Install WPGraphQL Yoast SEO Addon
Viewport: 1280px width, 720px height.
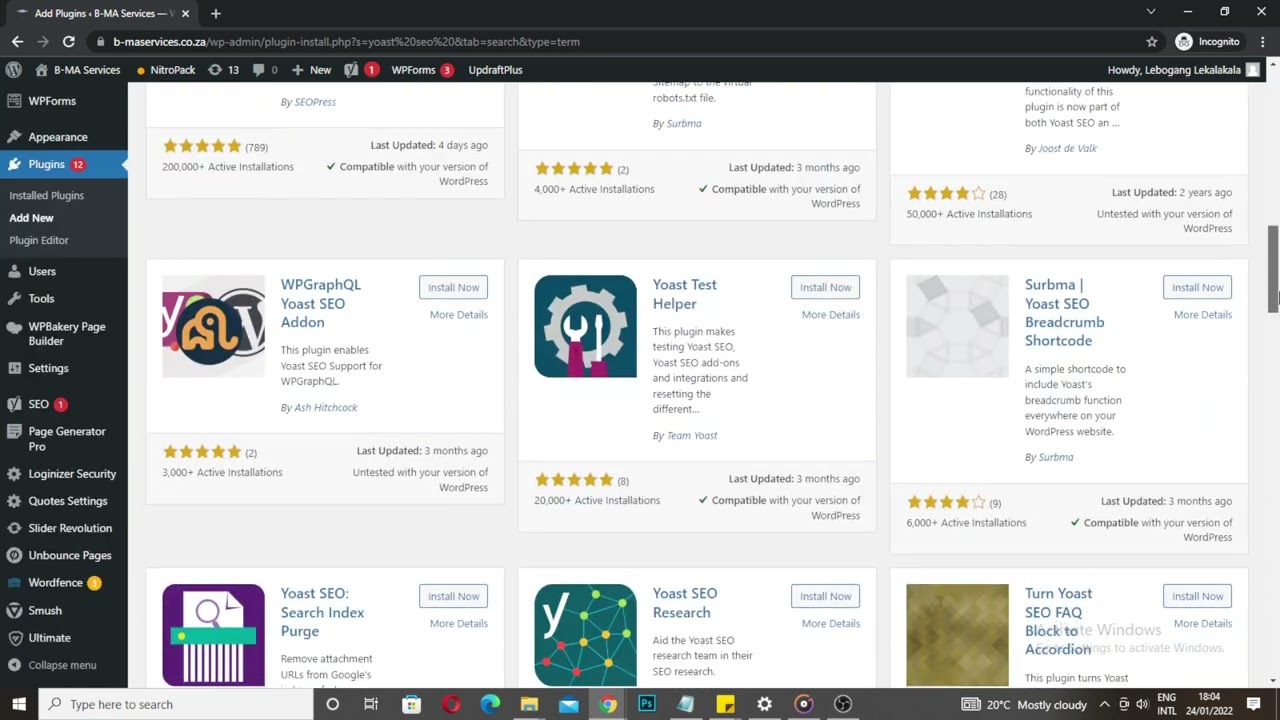[453, 287]
